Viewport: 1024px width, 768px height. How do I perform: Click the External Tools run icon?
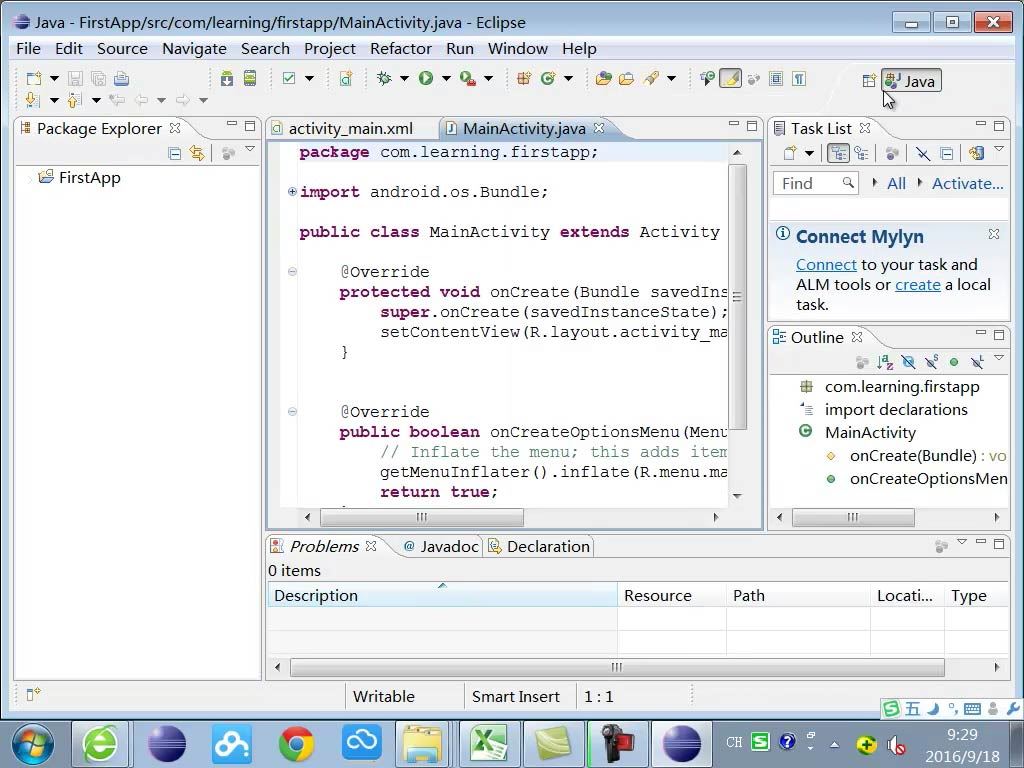pyautogui.click(x=468, y=79)
